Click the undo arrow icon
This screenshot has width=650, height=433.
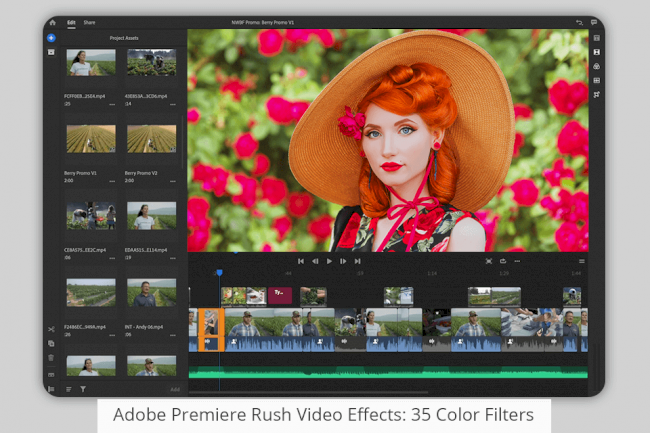pos(579,22)
